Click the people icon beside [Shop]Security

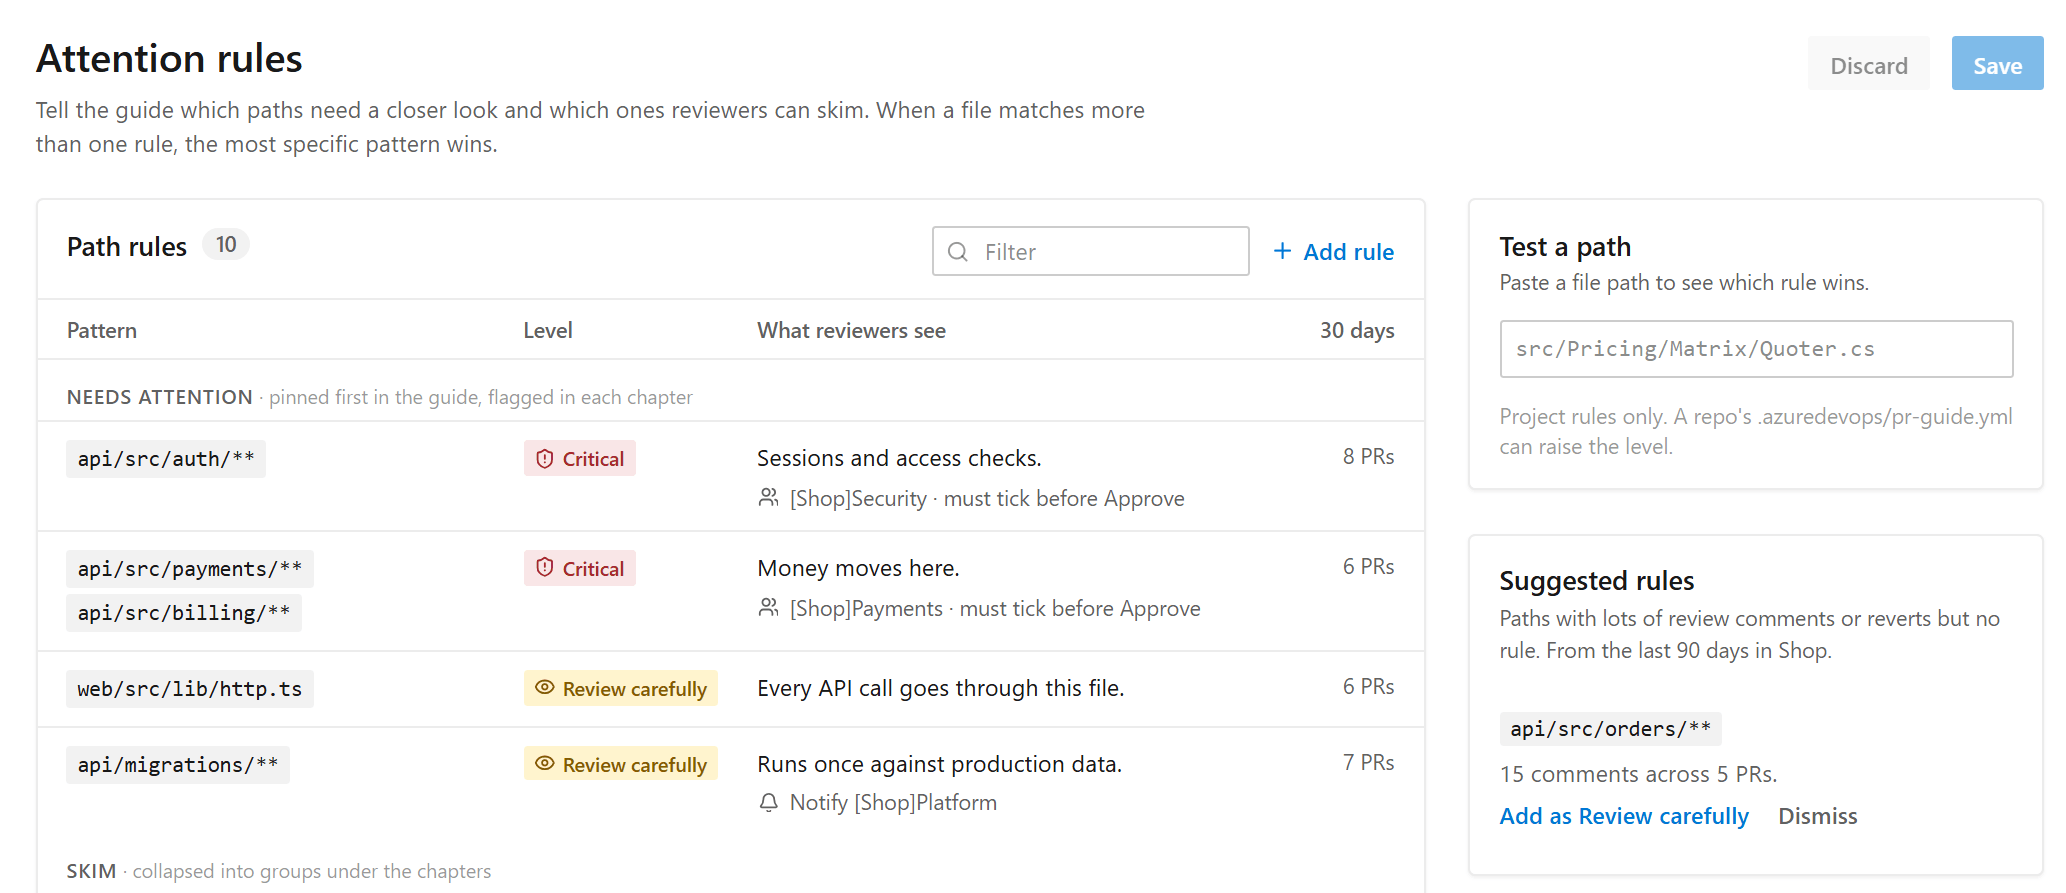pos(768,497)
